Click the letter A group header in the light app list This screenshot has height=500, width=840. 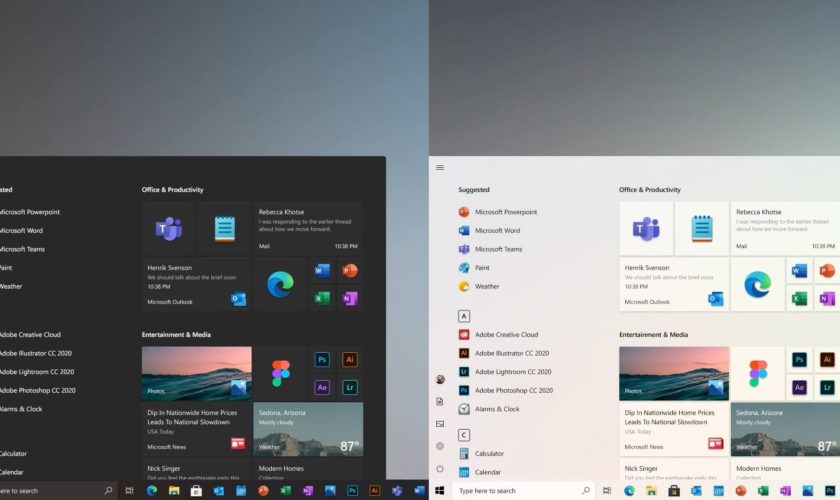click(x=464, y=316)
